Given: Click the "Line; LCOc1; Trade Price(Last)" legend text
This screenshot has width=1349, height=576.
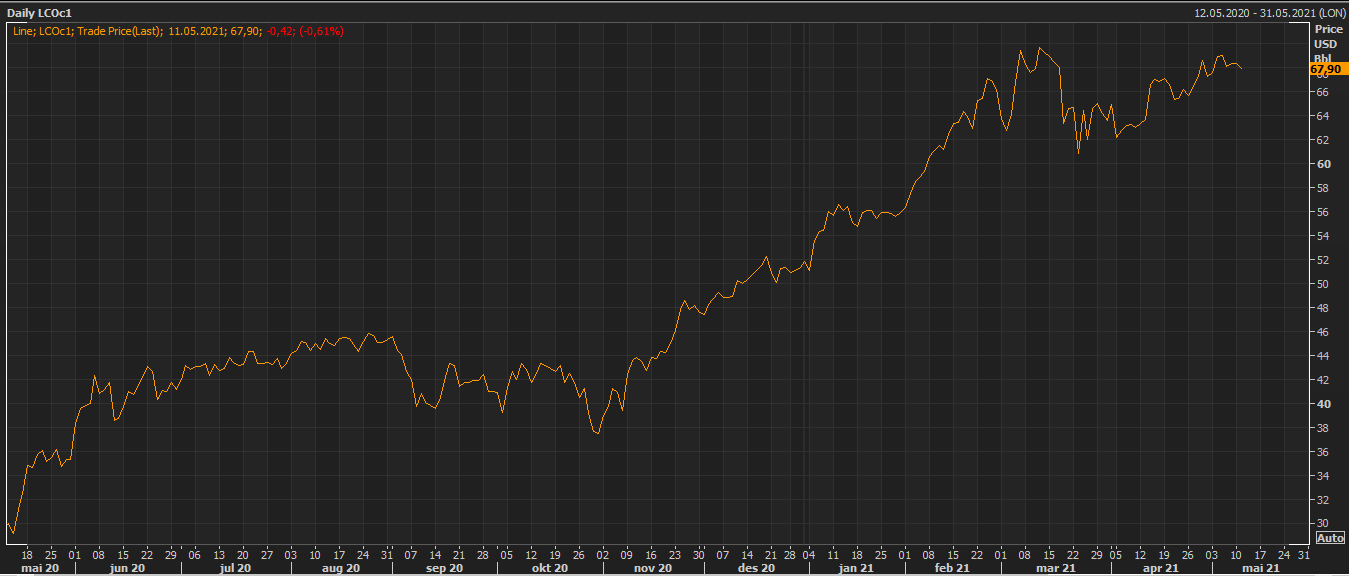Looking at the screenshot, I should (x=88, y=31).
